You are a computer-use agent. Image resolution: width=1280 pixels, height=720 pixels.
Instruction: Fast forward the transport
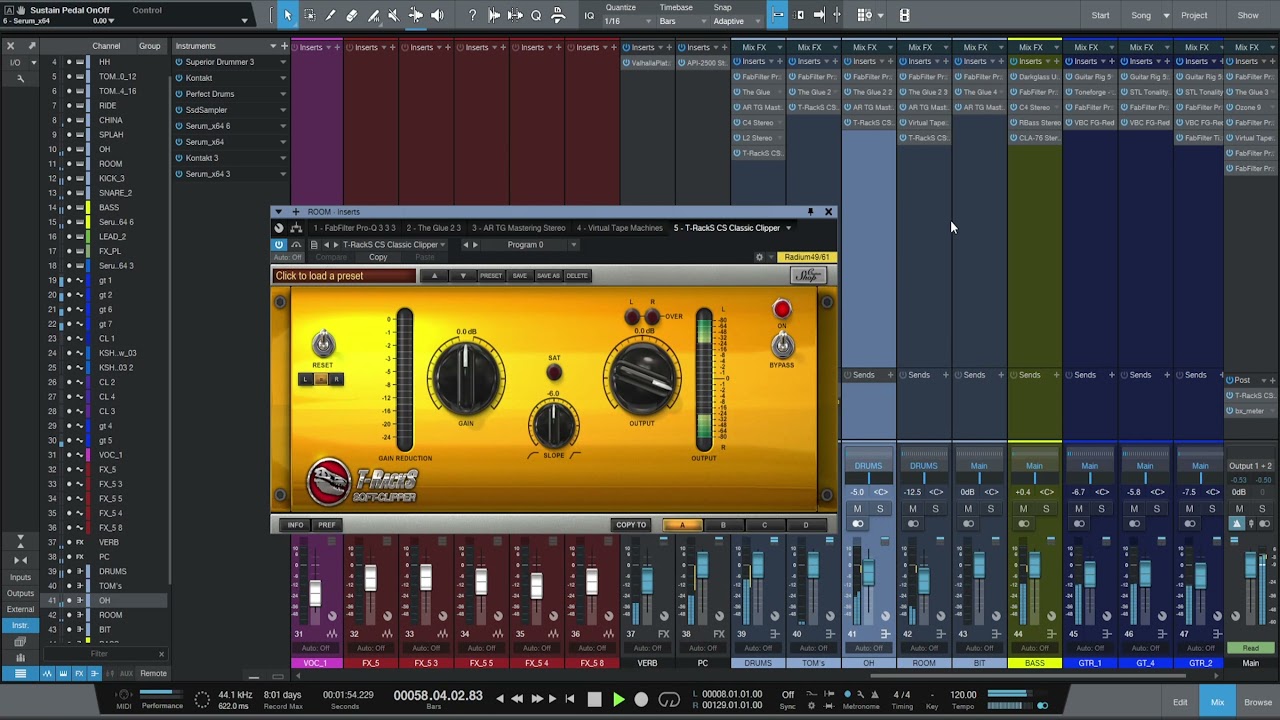pos(536,700)
